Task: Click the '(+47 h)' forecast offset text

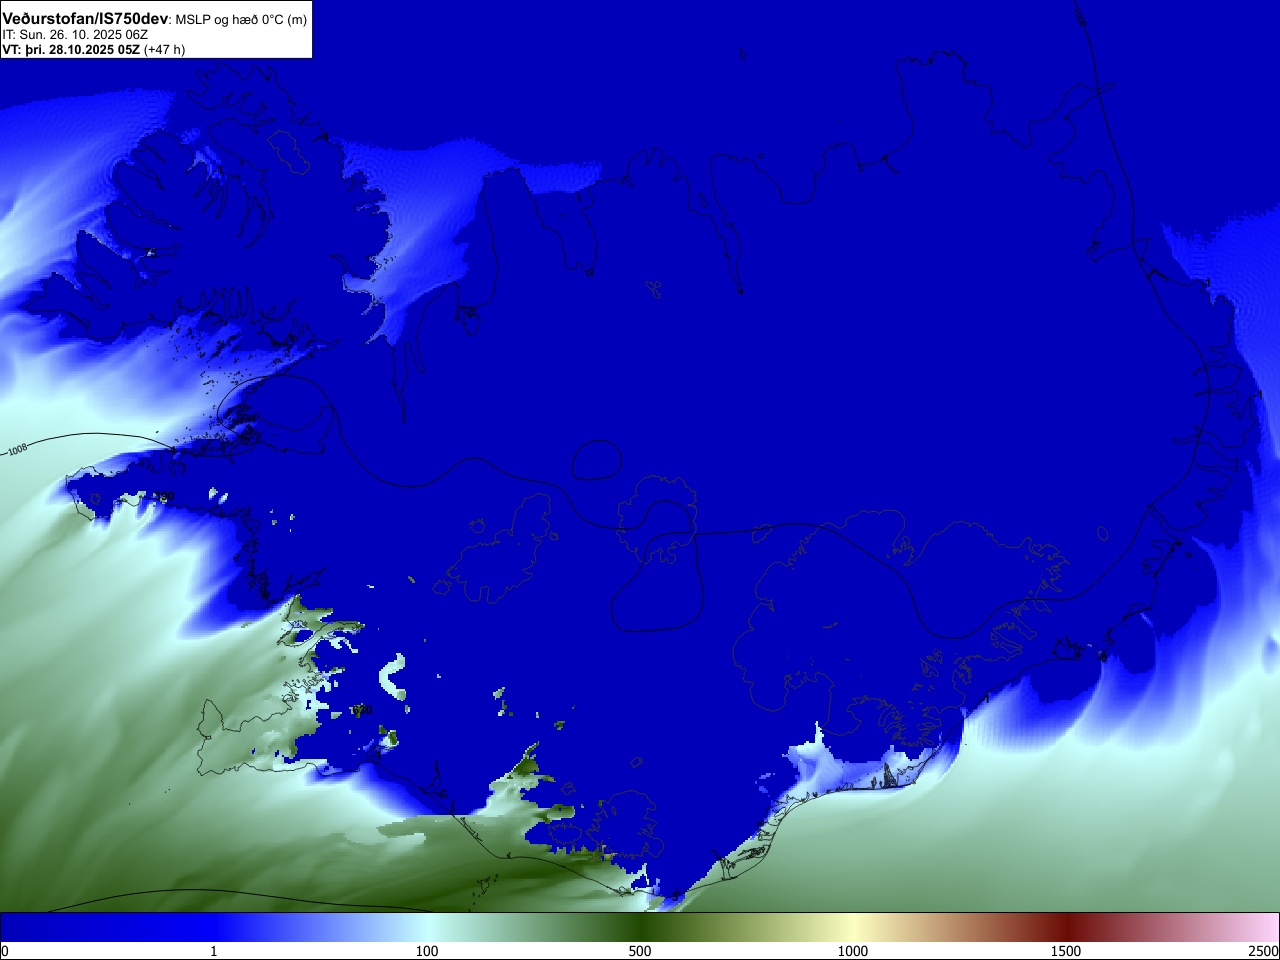Action: point(164,49)
